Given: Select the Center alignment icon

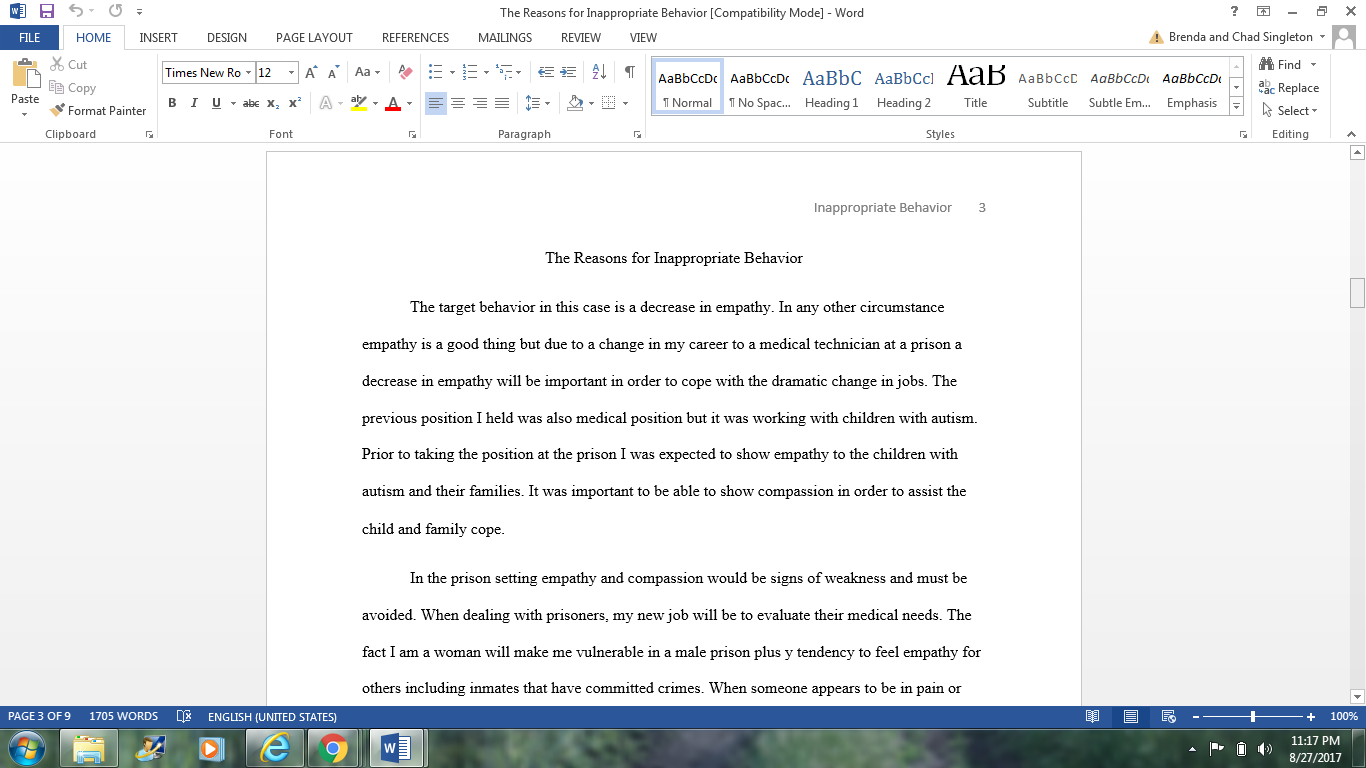Looking at the screenshot, I should (x=458, y=103).
